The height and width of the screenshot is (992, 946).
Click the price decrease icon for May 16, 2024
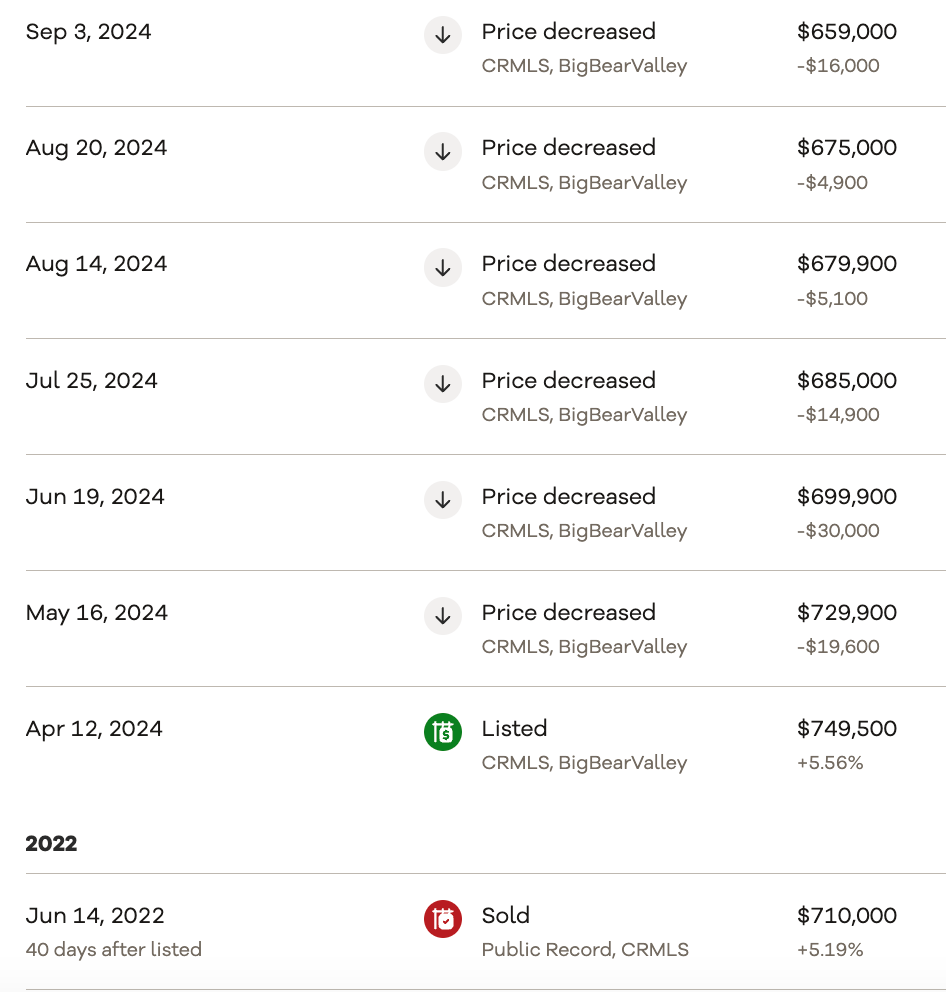point(443,617)
